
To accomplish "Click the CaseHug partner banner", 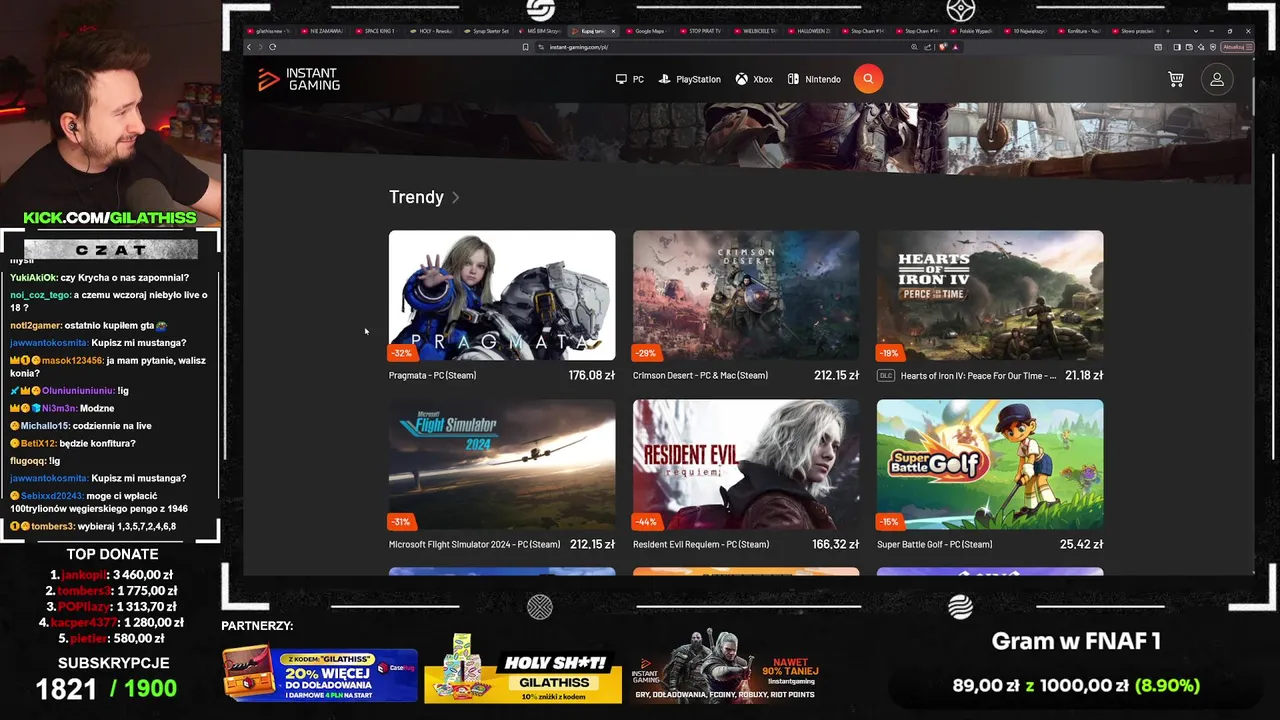I will point(320,675).
